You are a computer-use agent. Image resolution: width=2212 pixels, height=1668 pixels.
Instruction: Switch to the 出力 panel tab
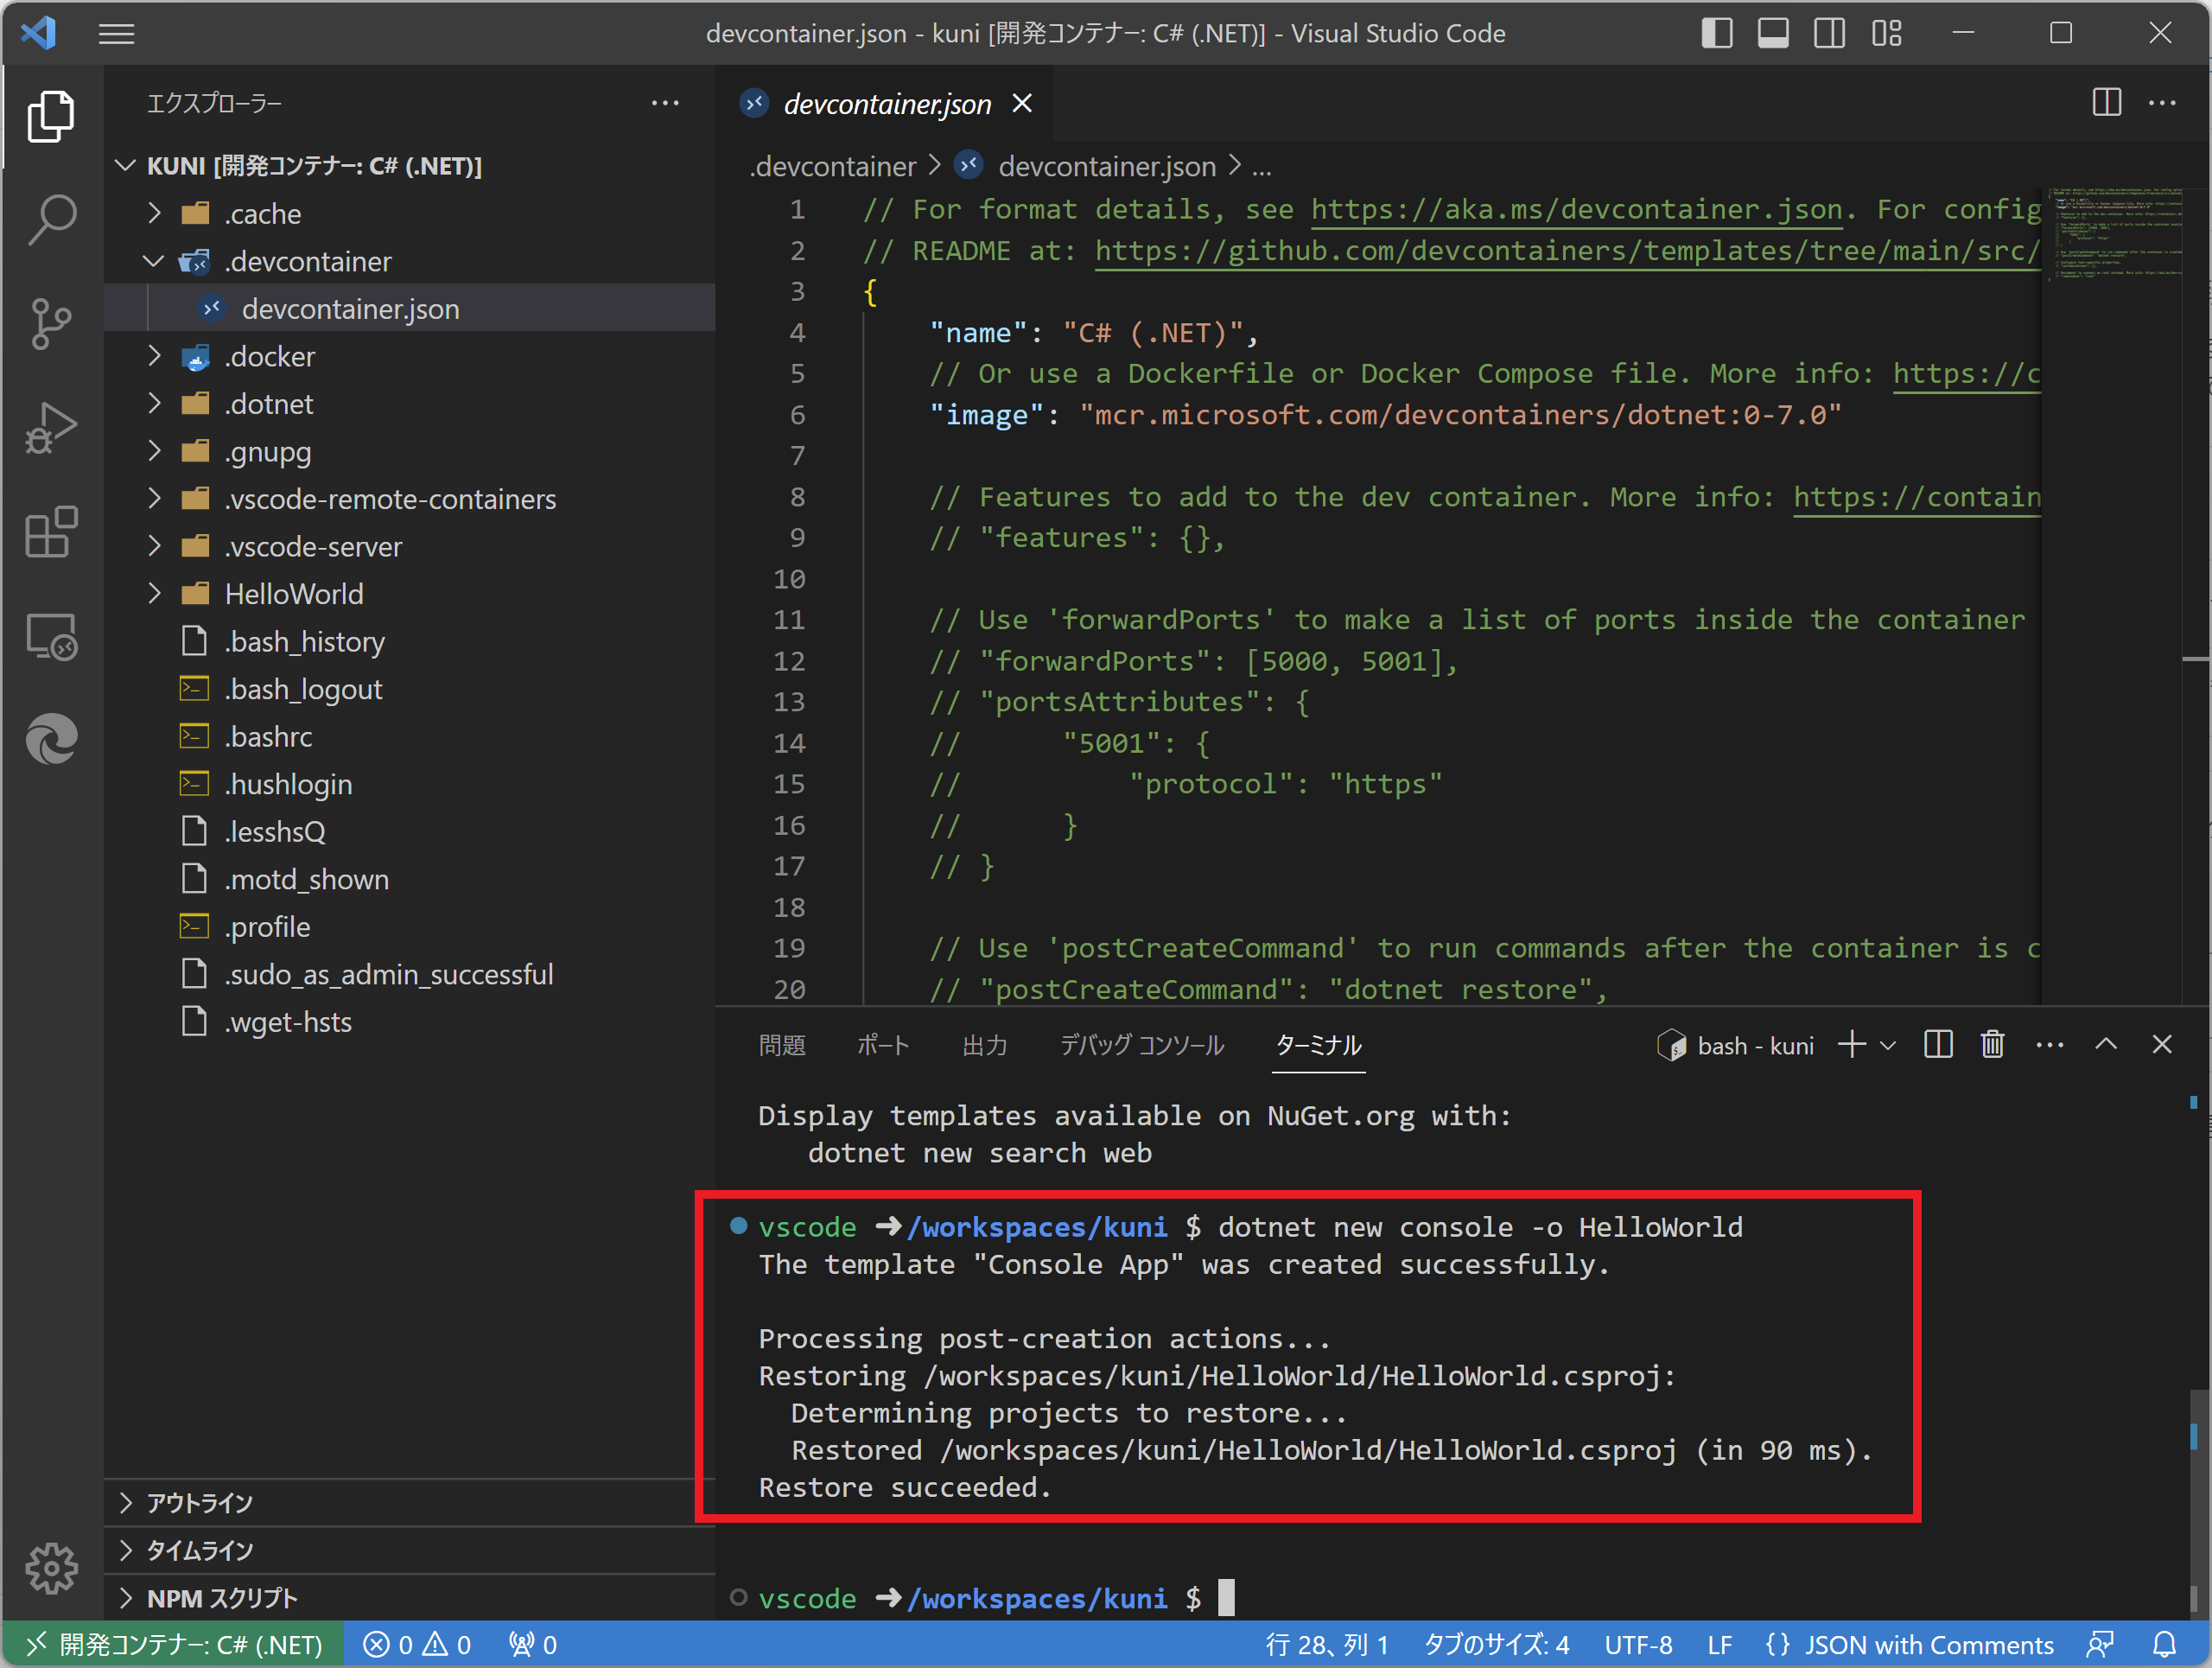click(x=985, y=1045)
